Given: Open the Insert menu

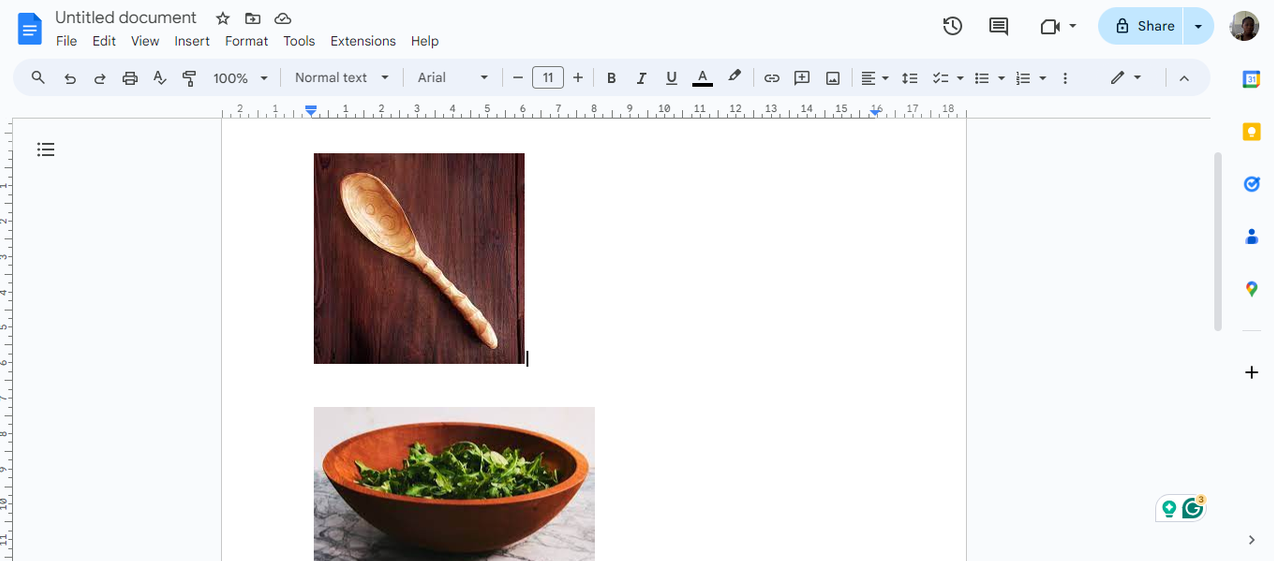Looking at the screenshot, I should 192,41.
